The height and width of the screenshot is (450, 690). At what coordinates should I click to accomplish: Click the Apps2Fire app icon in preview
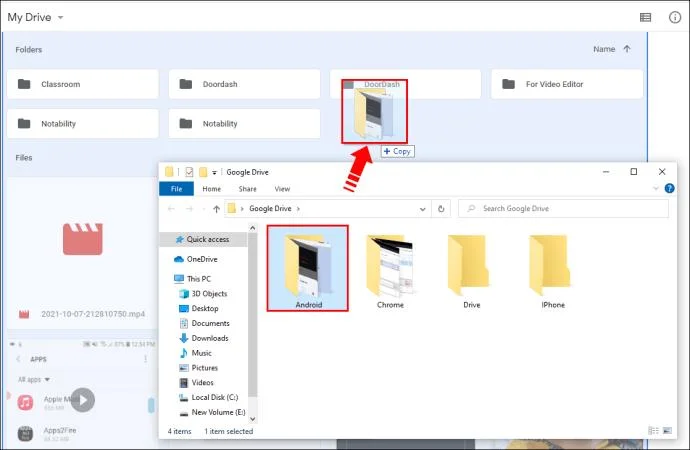[25, 433]
